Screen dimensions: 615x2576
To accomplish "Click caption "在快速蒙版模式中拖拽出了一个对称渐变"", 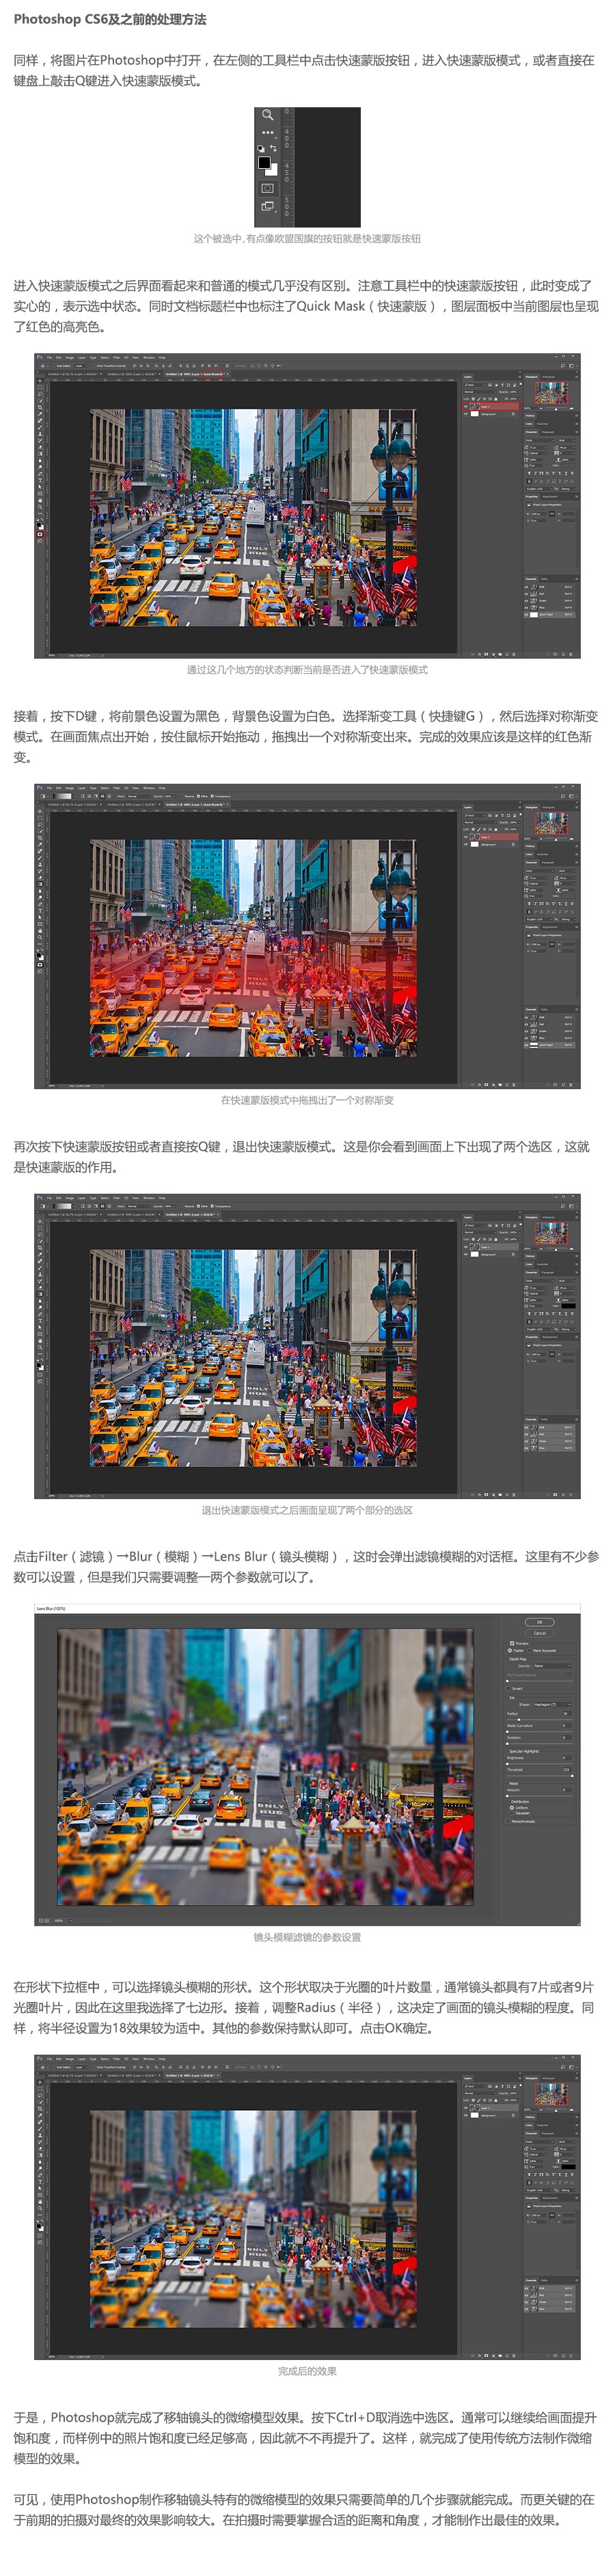I will [307, 1100].
